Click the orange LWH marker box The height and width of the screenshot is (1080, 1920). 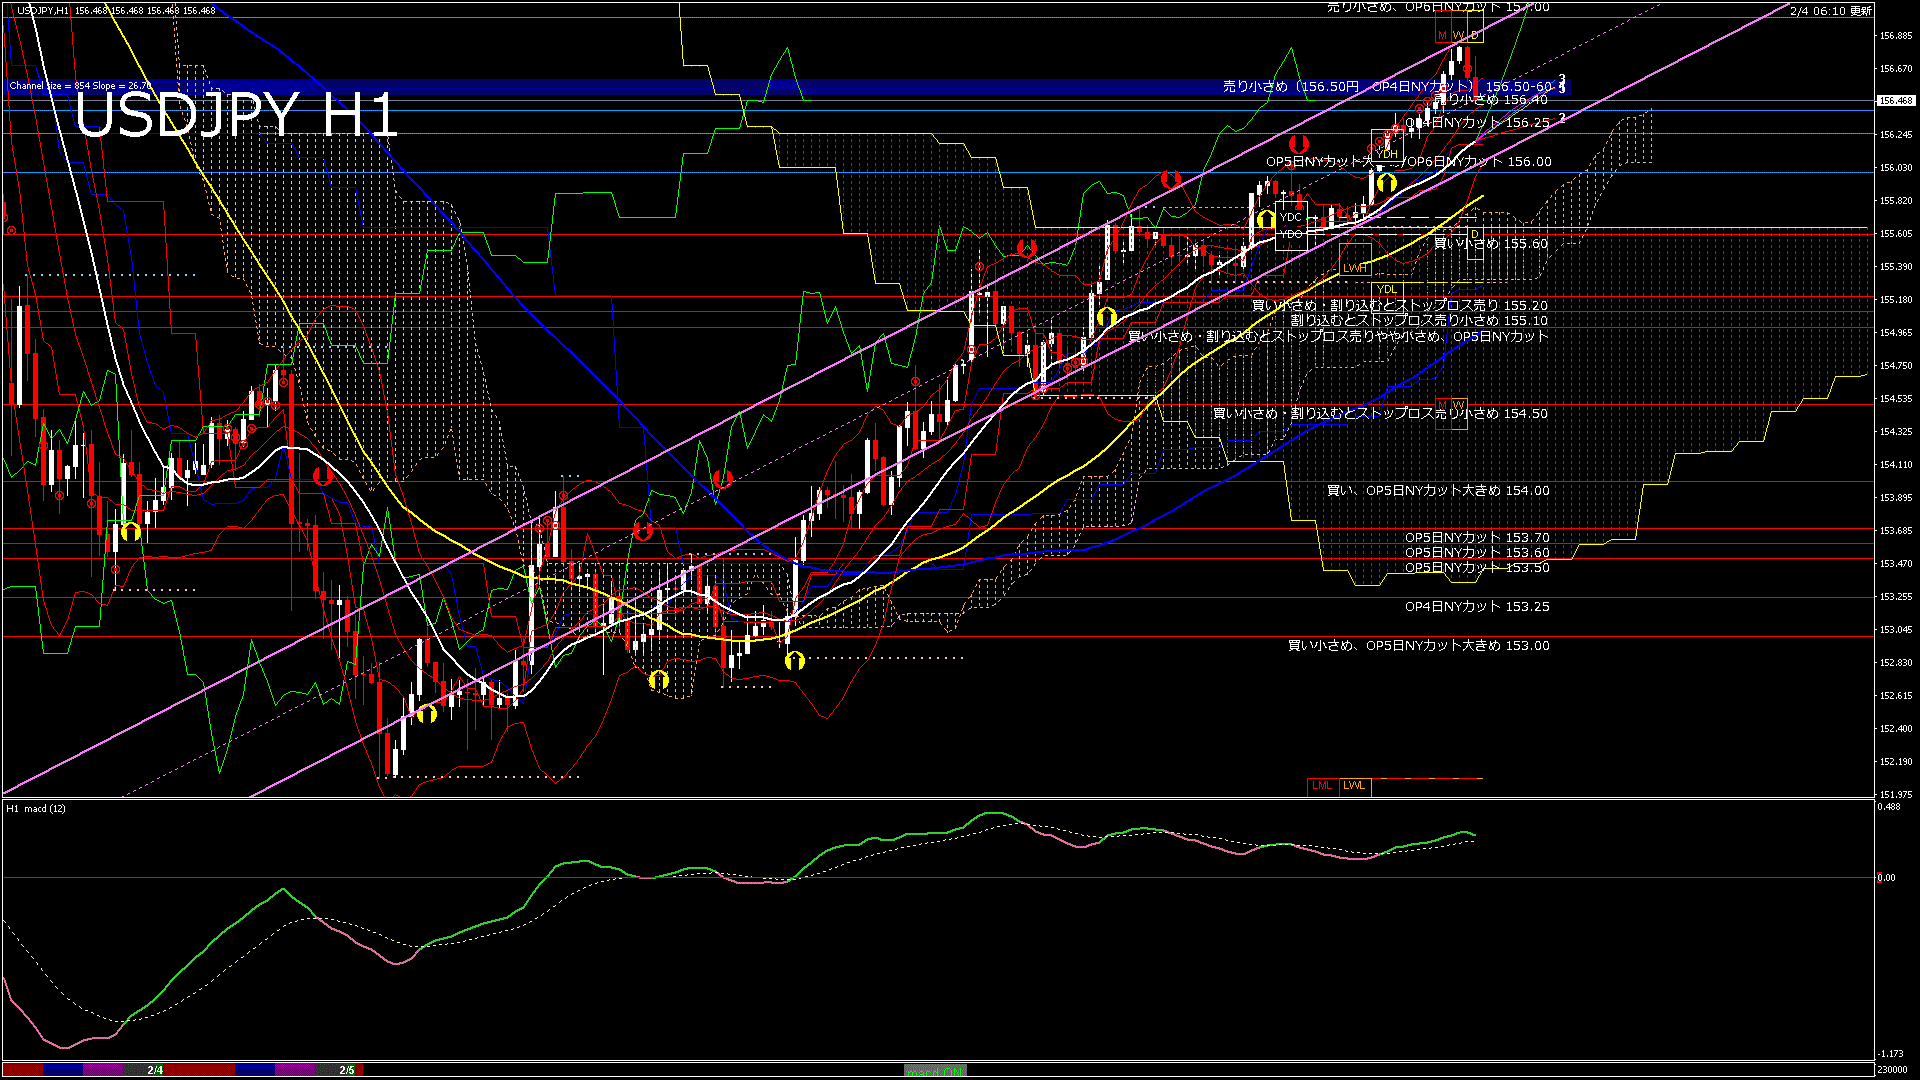coord(1355,268)
